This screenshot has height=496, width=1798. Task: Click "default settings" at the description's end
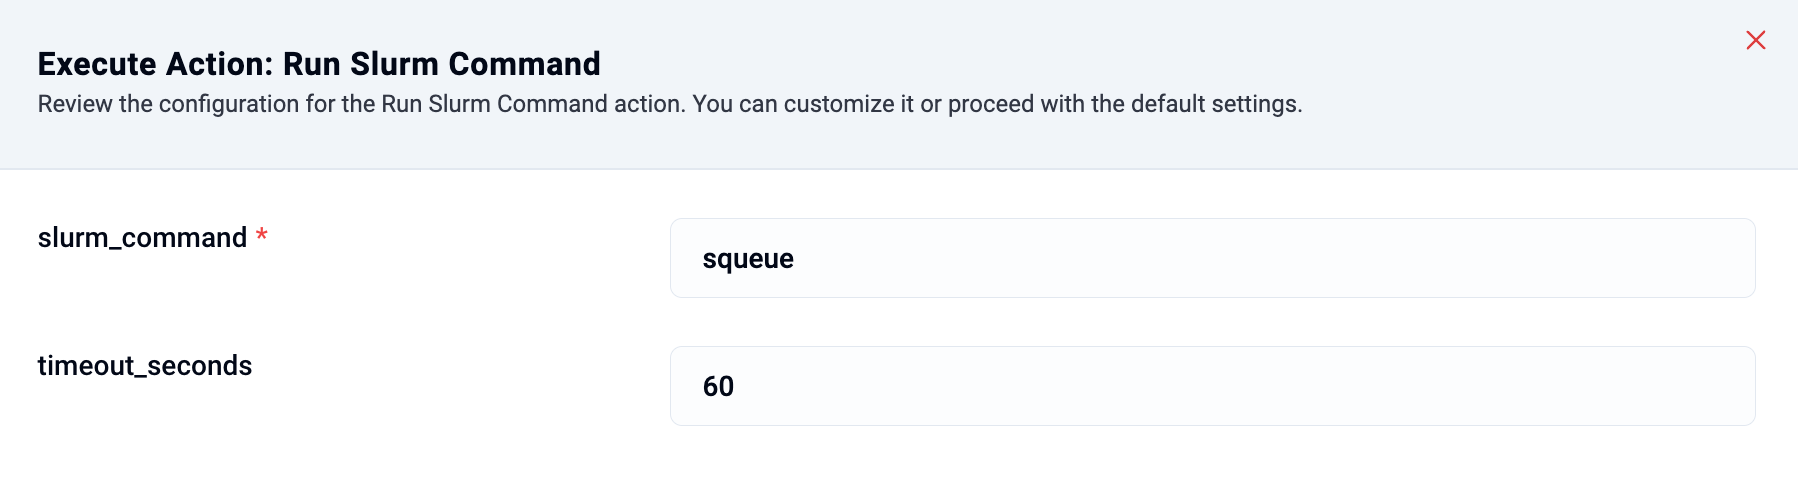coord(1216,104)
